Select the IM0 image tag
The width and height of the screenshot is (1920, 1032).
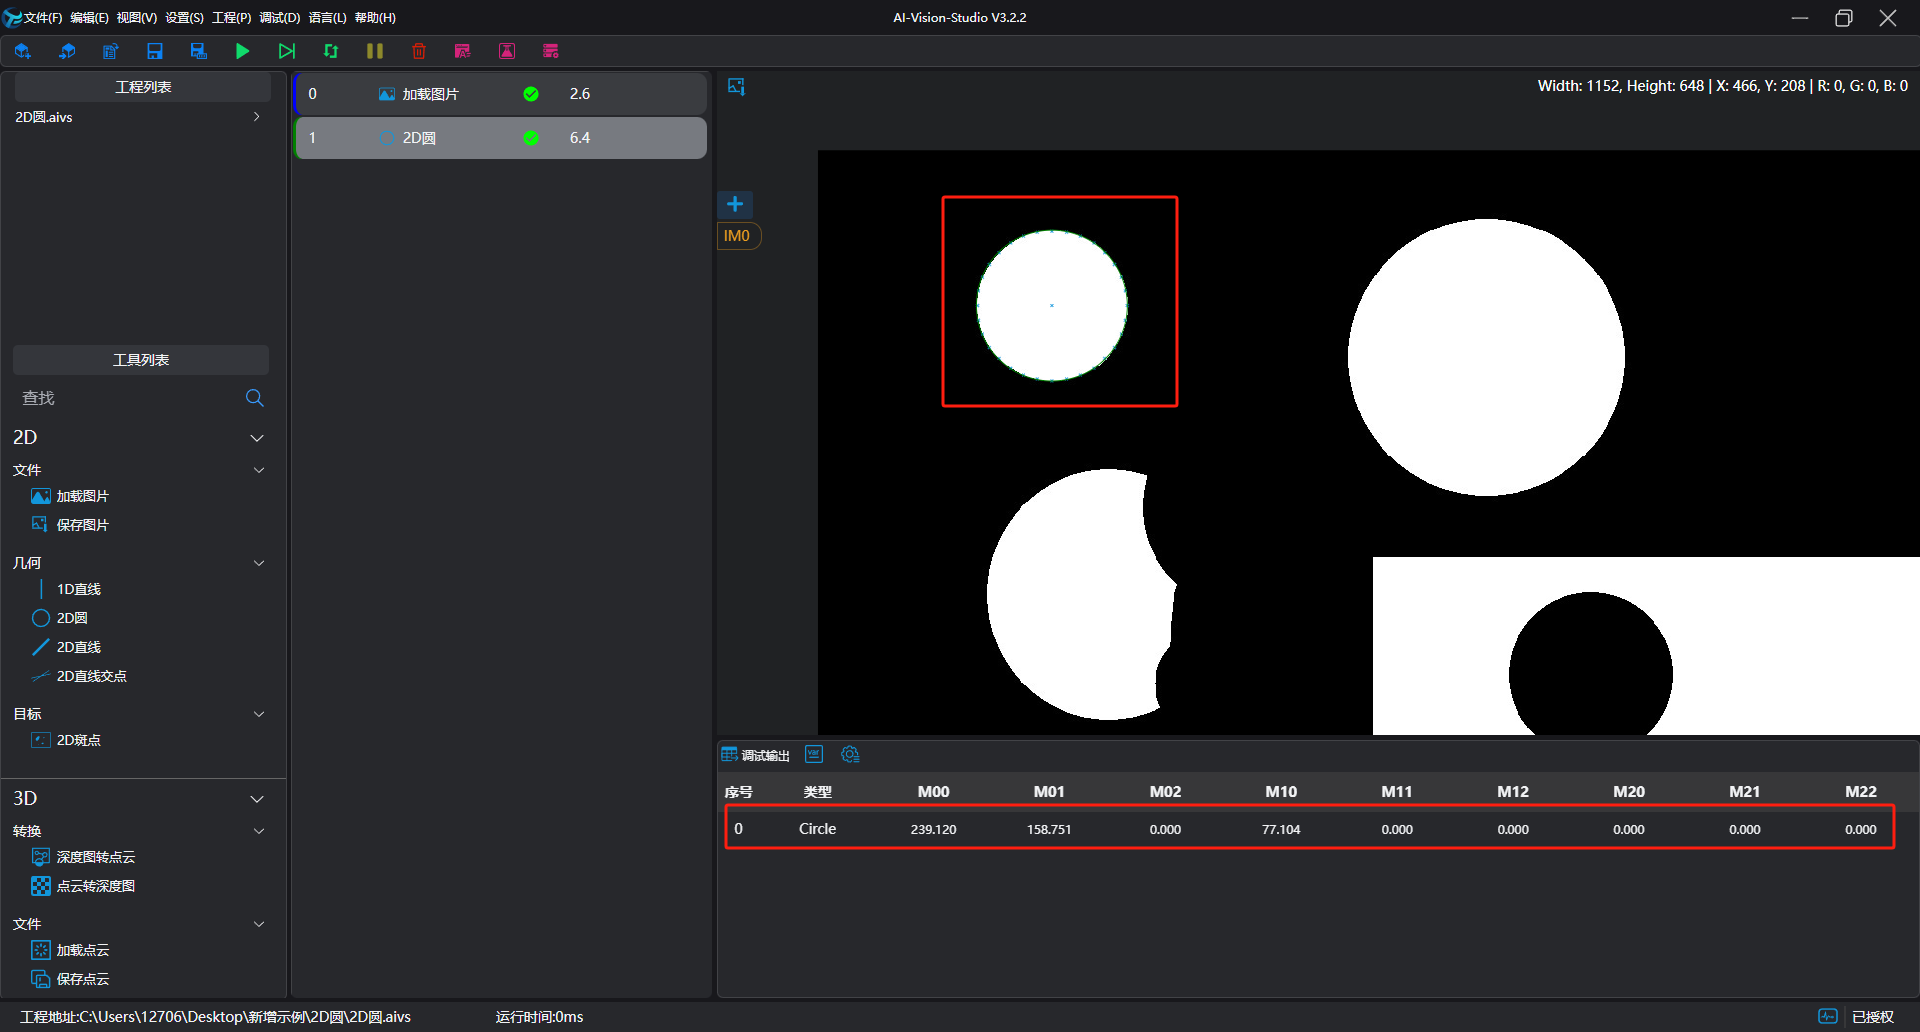737,236
